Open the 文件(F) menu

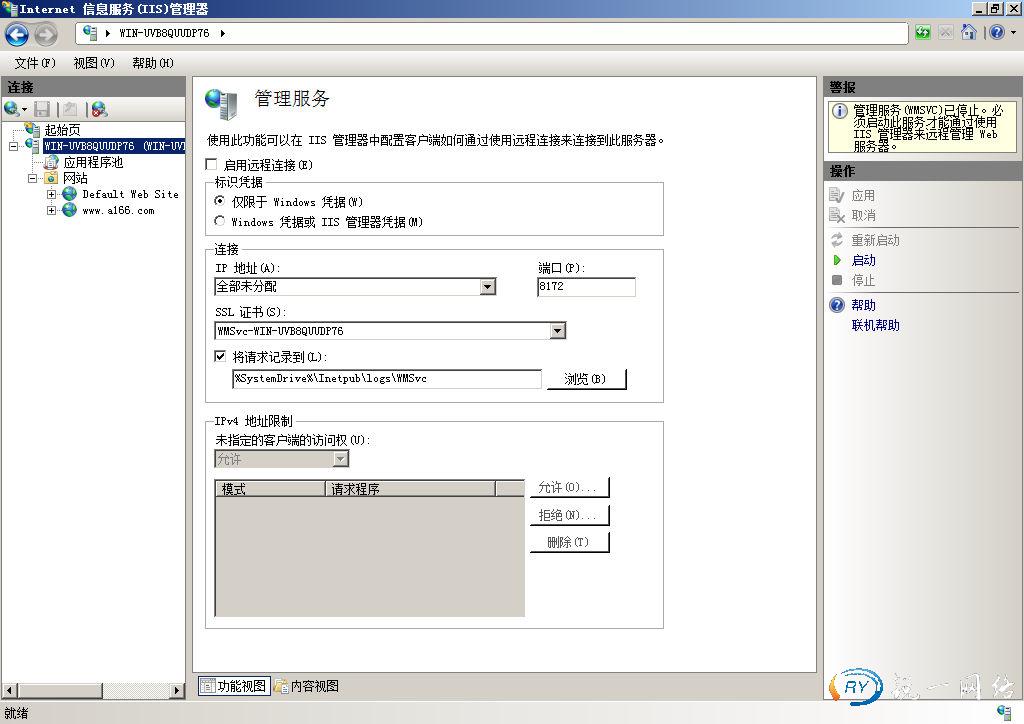[x=34, y=63]
